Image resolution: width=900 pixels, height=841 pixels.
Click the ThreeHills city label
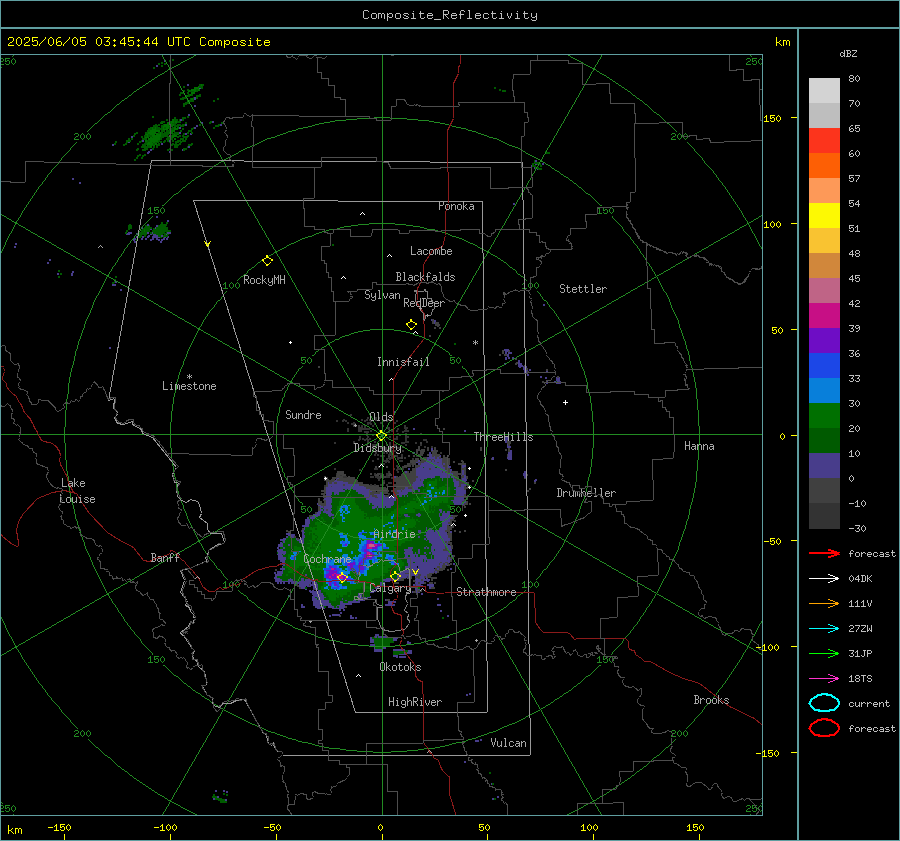click(503, 437)
